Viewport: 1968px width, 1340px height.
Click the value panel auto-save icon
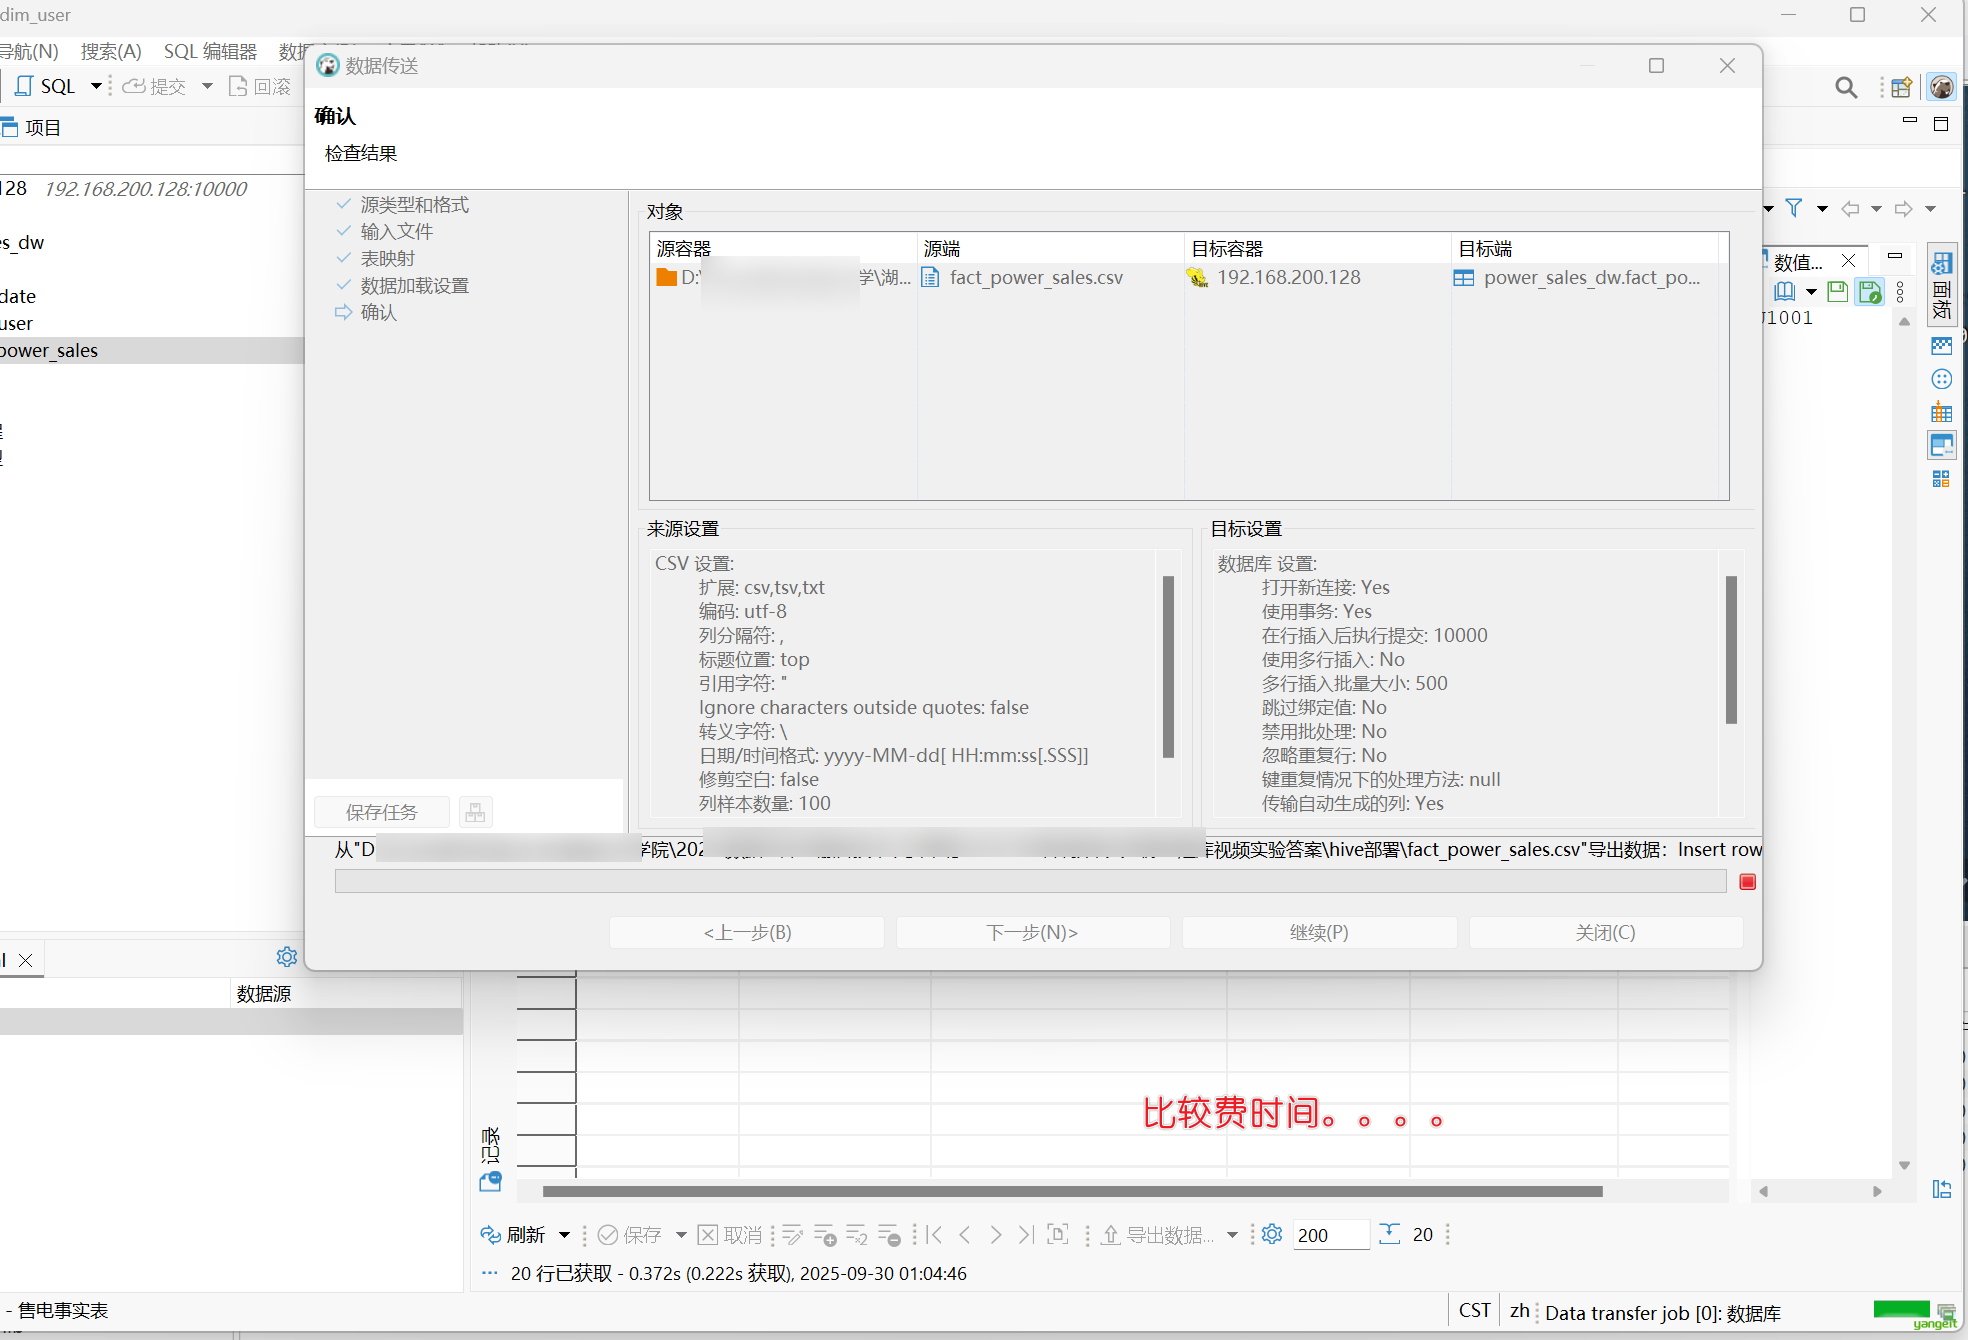1869,292
